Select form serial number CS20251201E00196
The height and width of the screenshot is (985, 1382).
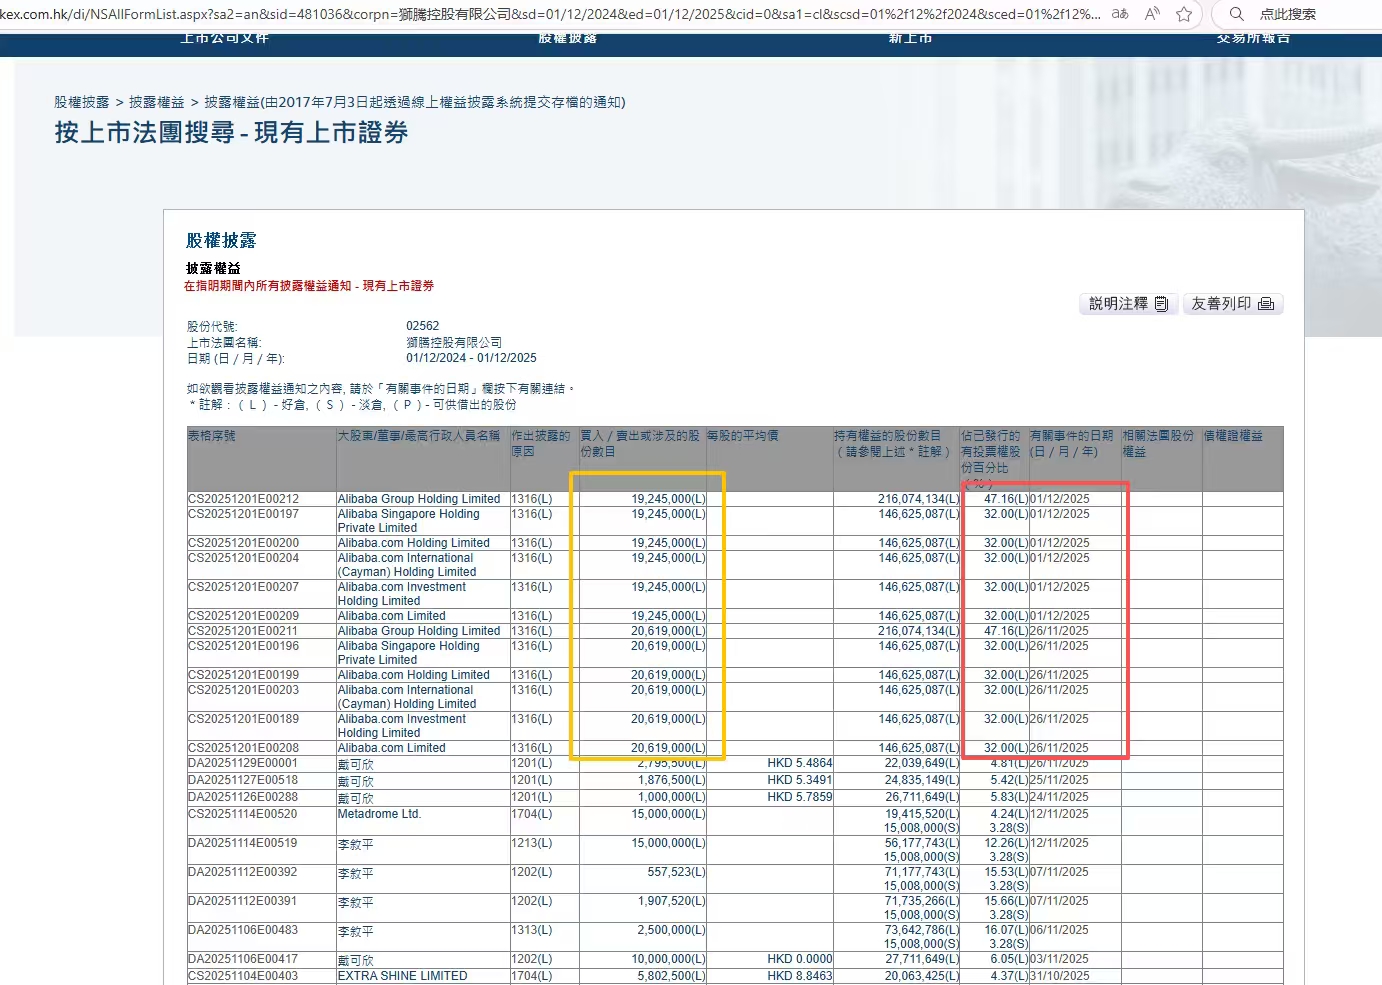click(x=244, y=646)
